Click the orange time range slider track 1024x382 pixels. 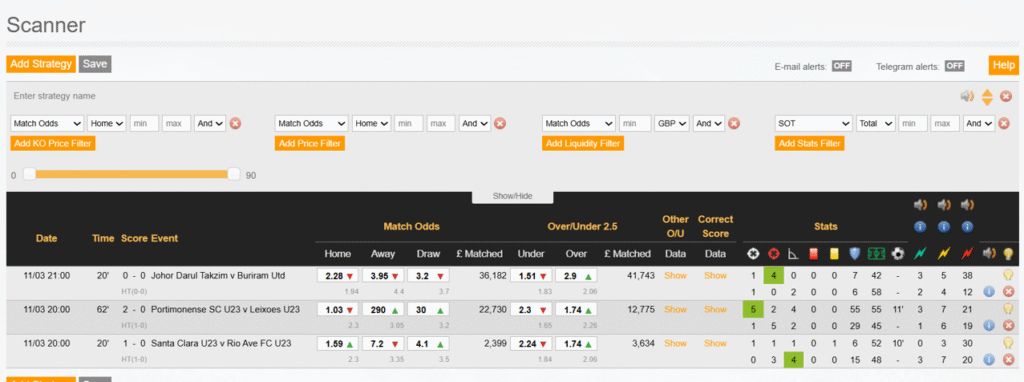pos(131,174)
